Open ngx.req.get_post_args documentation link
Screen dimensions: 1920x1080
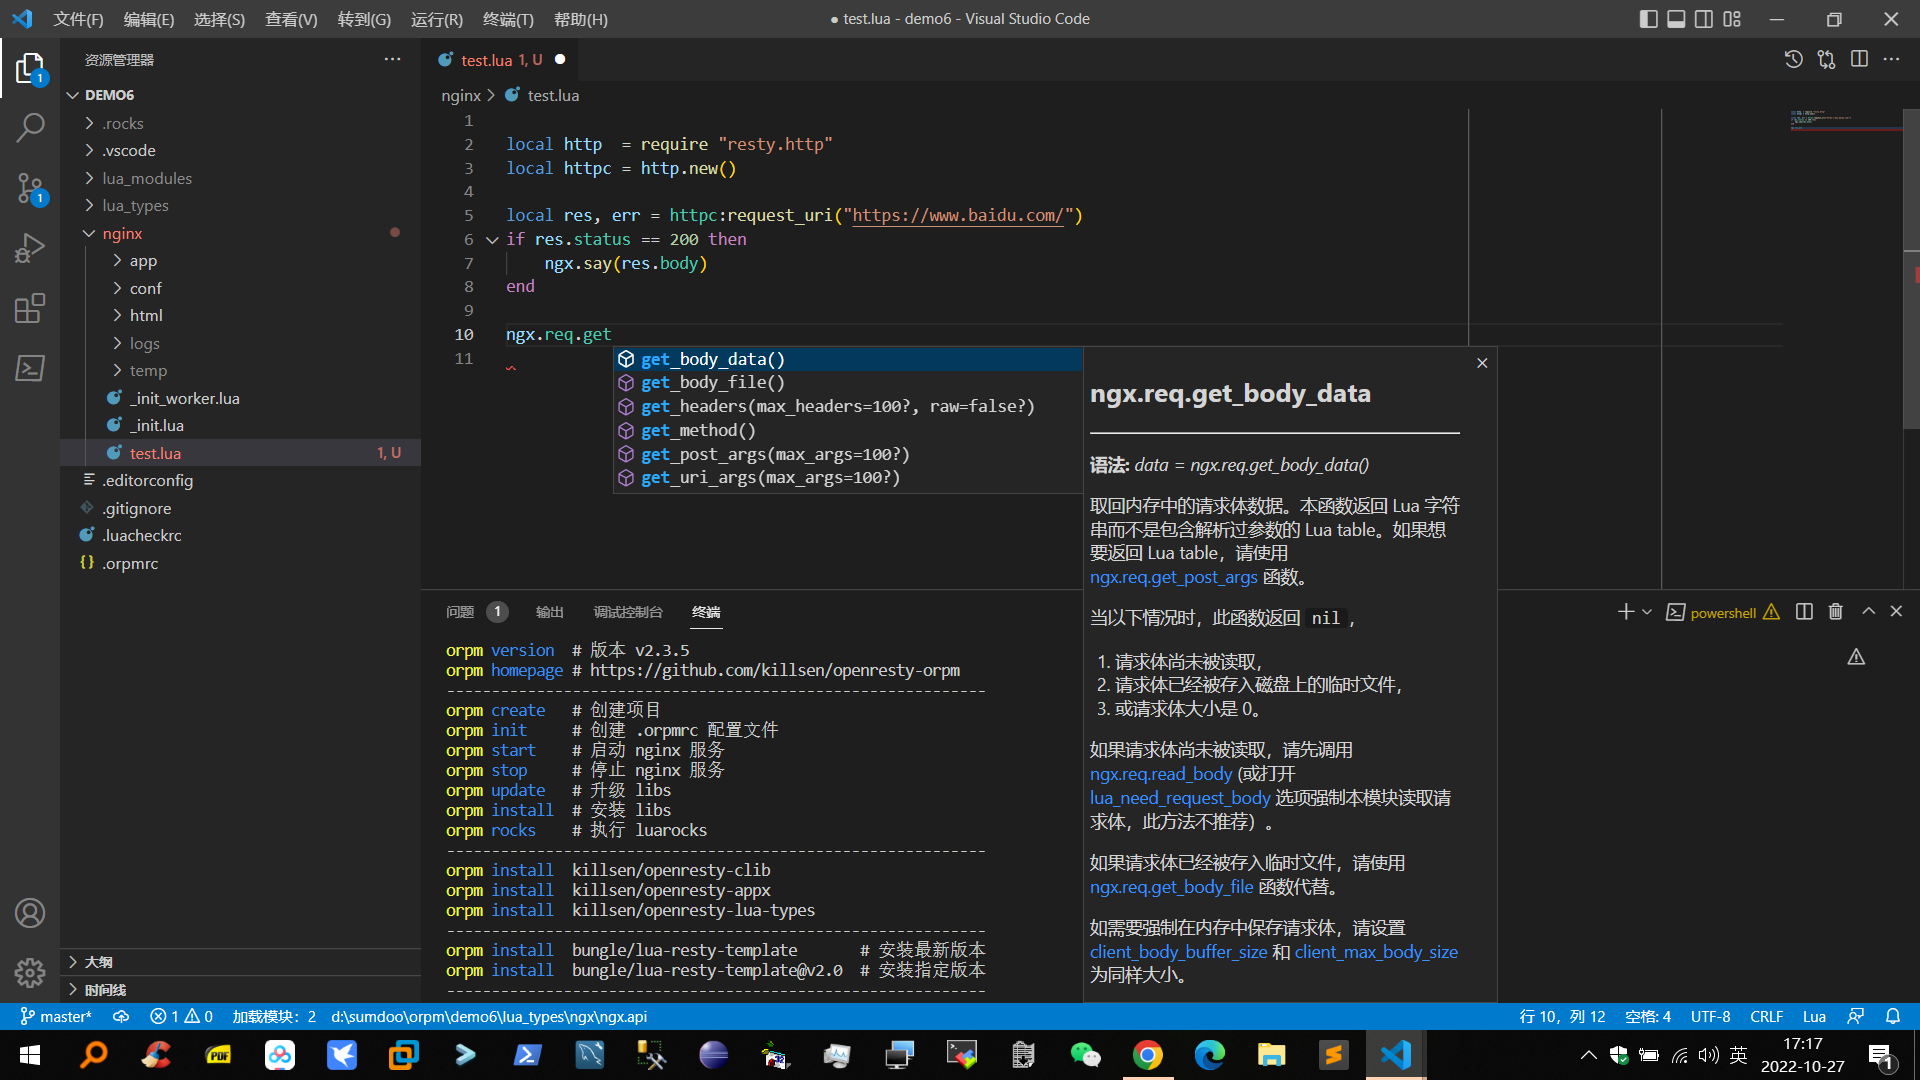(x=1173, y=577)
